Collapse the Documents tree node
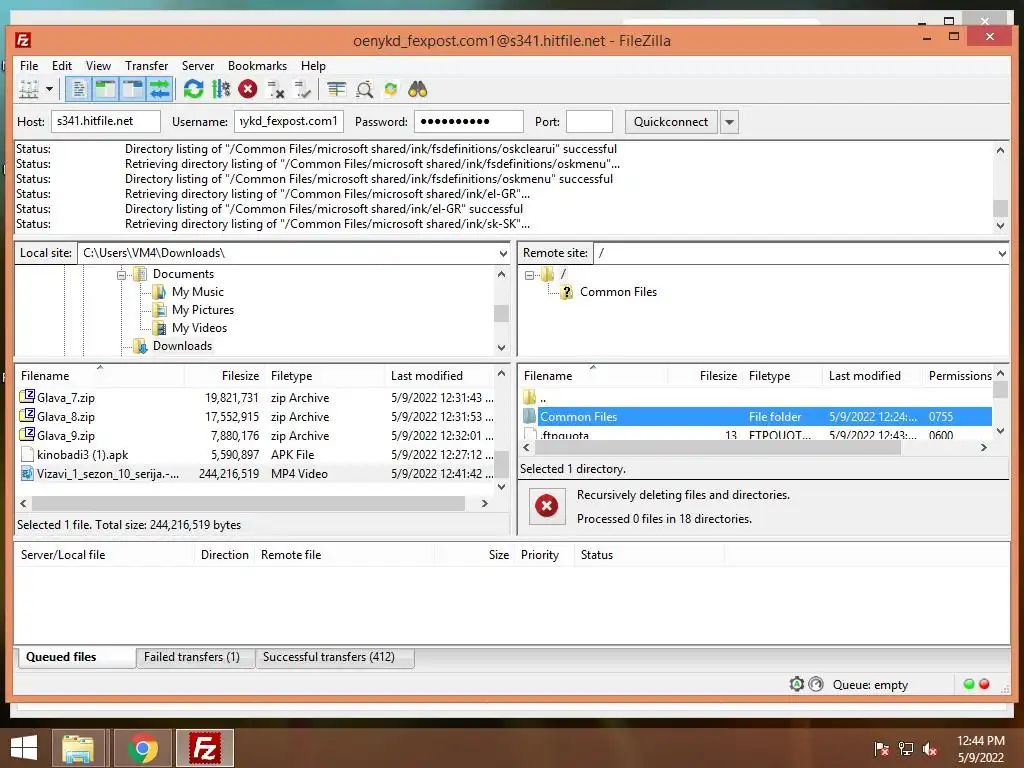Image resolution: width=1024 pixels, height=768 pixels. click(121, 275)
